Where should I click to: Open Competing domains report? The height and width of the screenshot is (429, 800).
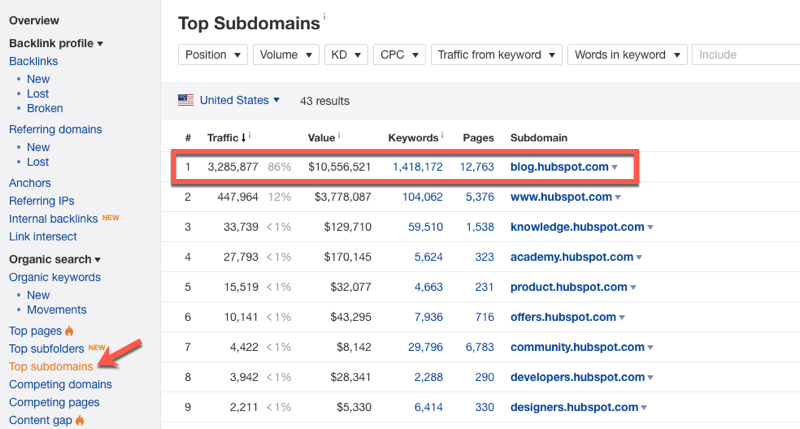point(60,385)
